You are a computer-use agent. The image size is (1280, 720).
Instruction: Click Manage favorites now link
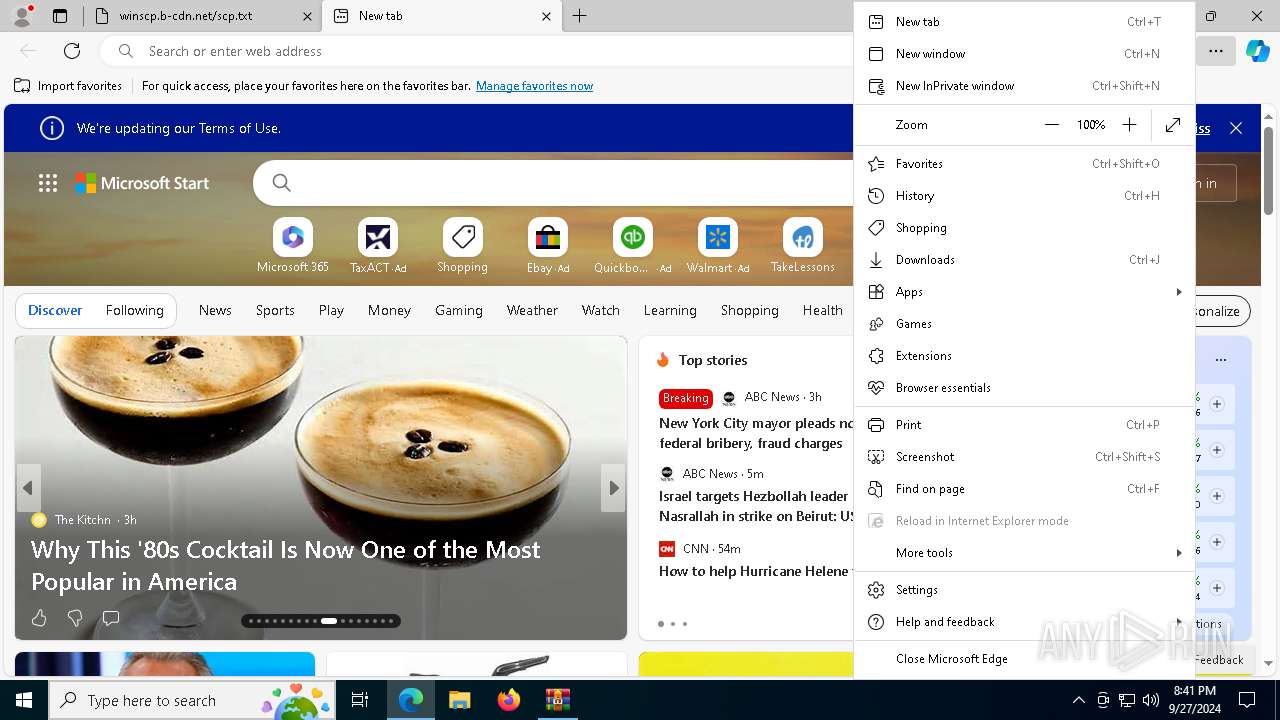(x=535, y=86)
